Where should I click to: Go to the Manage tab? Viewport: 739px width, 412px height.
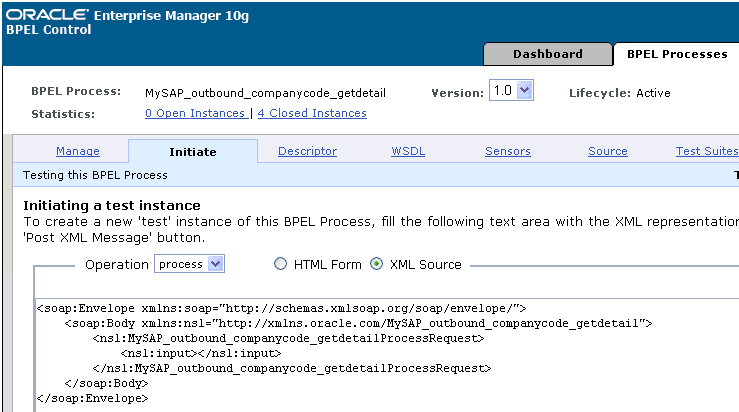pyautogui.click(x=78, y=151)
